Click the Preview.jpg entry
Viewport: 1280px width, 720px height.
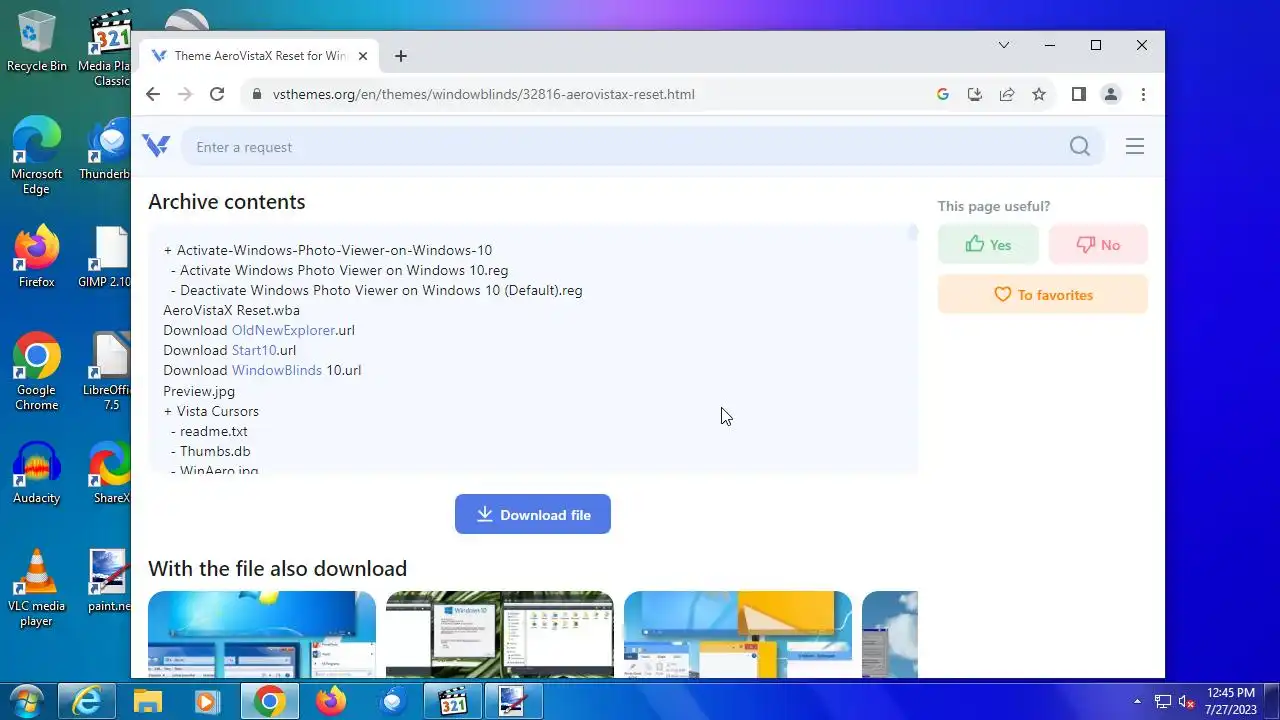[x=199, y=391]
